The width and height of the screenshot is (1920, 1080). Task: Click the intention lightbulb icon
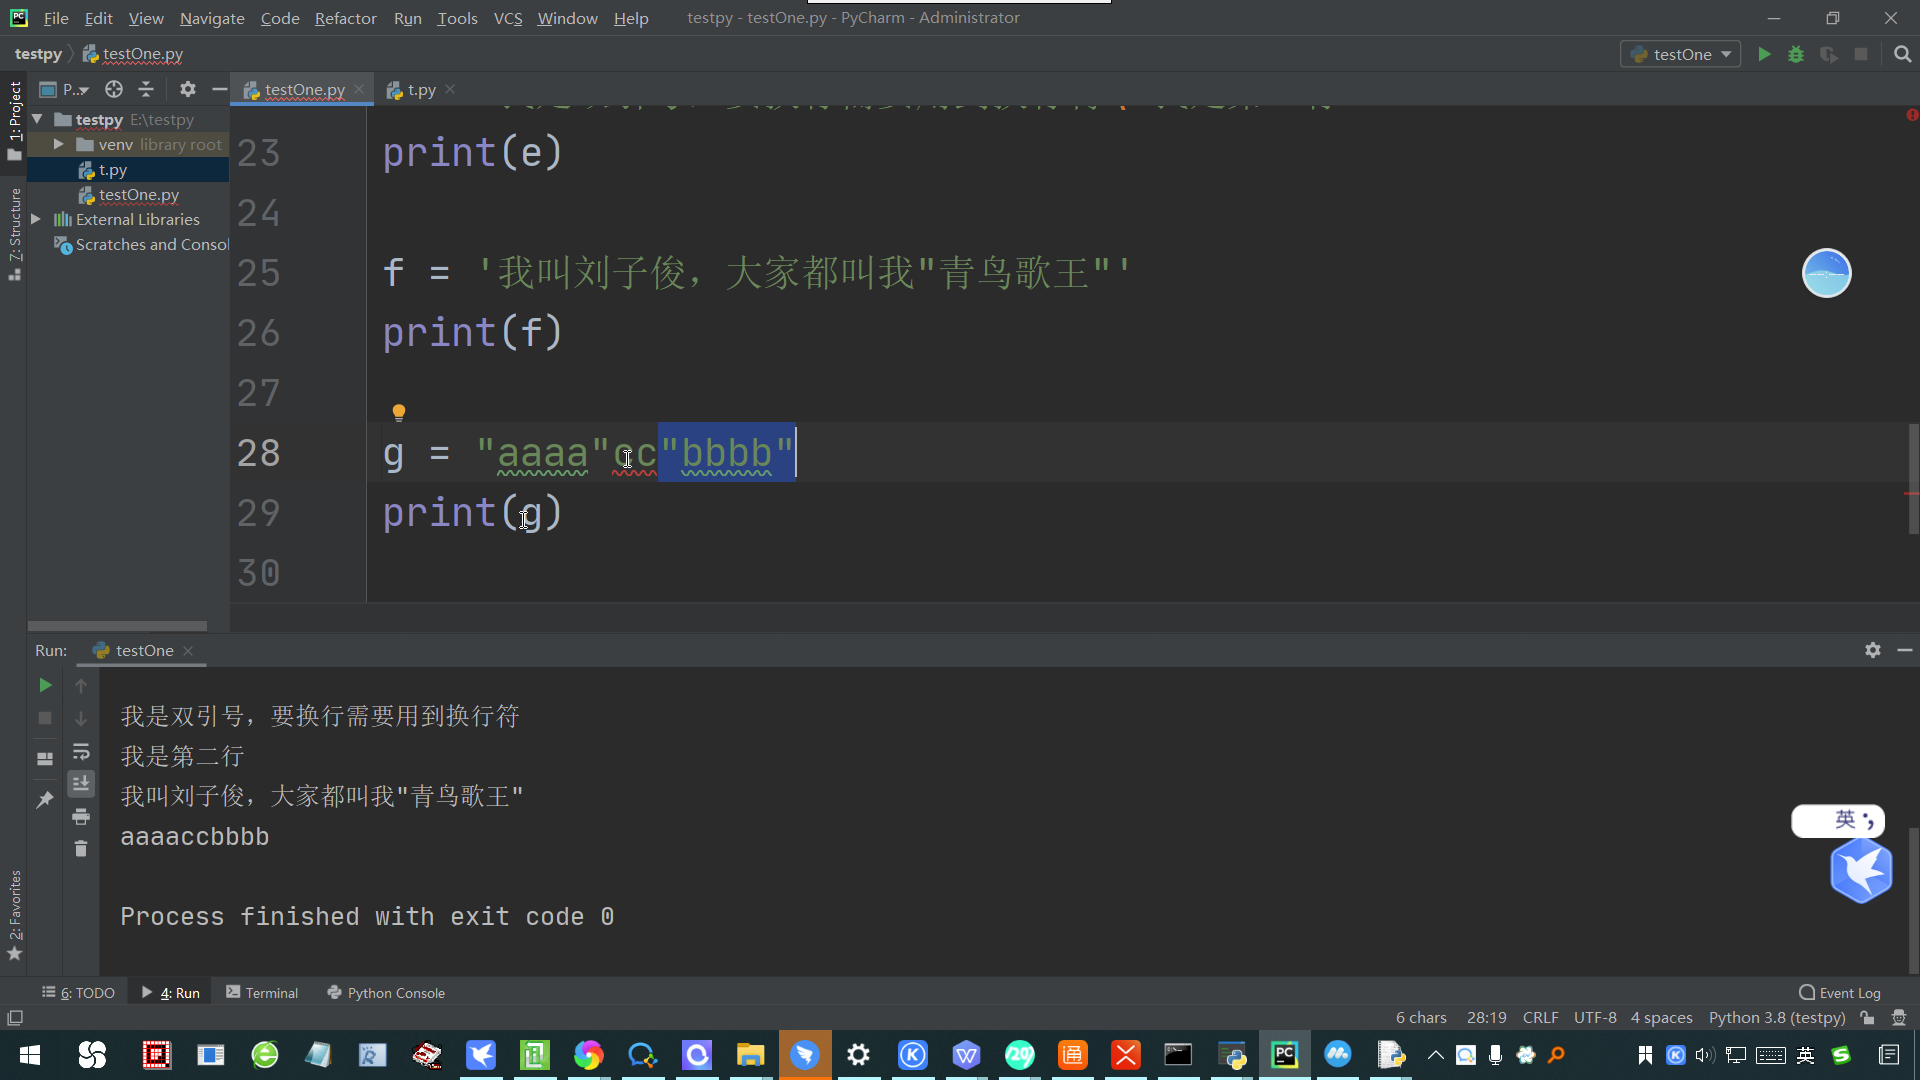399,412
